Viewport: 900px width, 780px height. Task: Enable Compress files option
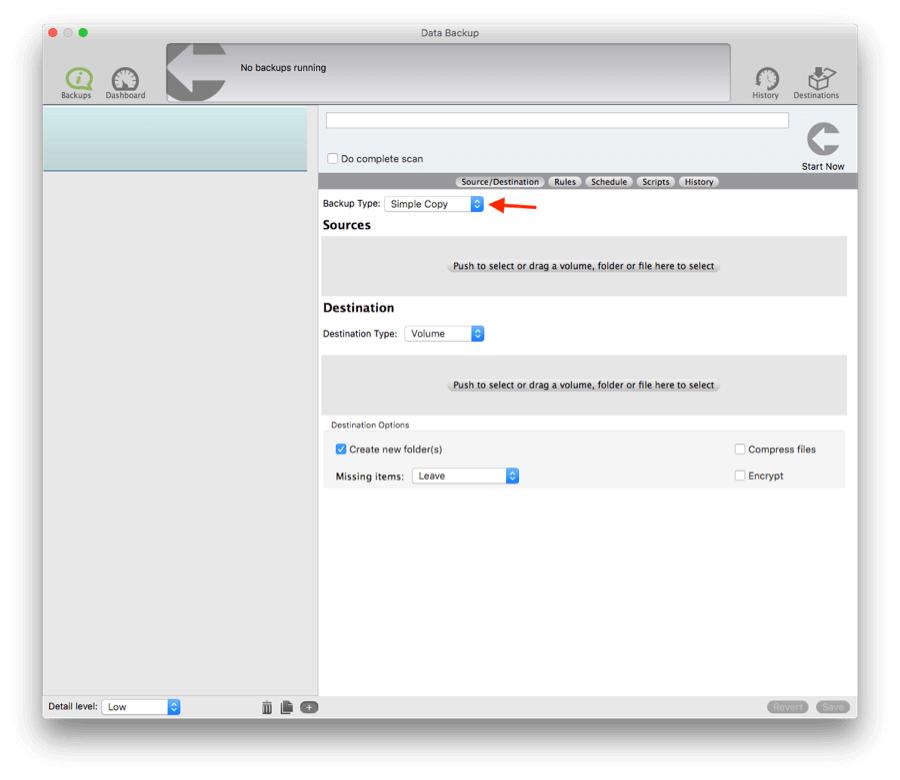(740, 449)
